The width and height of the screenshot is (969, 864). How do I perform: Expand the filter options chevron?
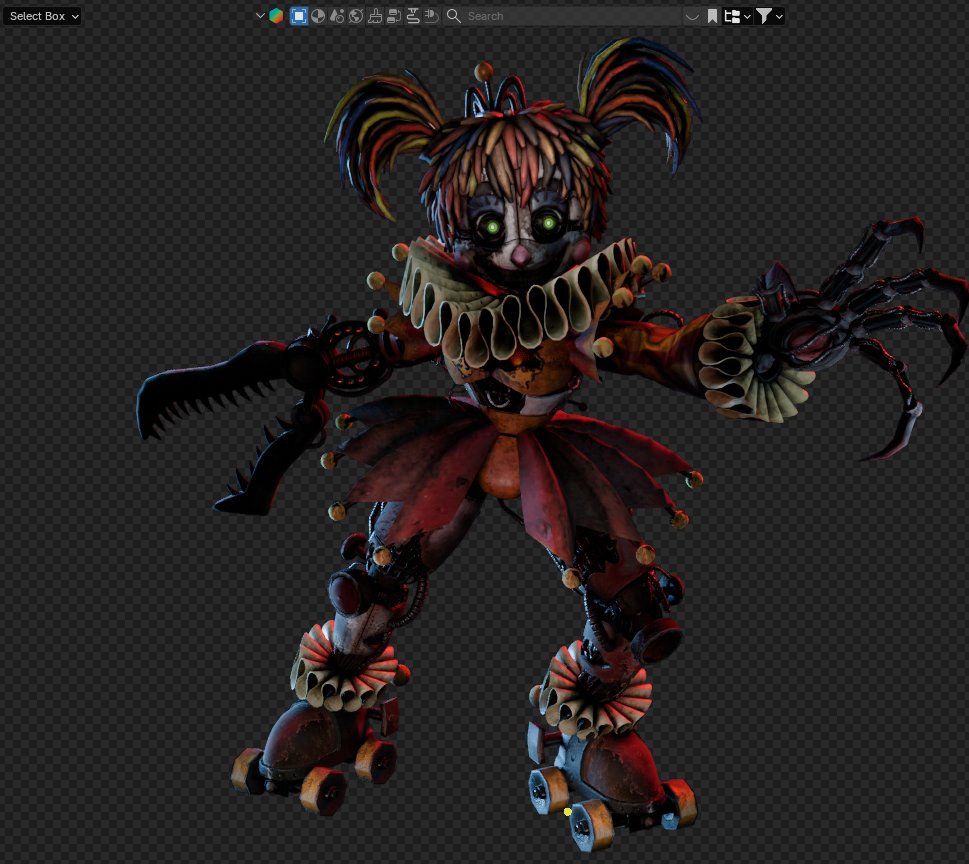coord(779,17)
